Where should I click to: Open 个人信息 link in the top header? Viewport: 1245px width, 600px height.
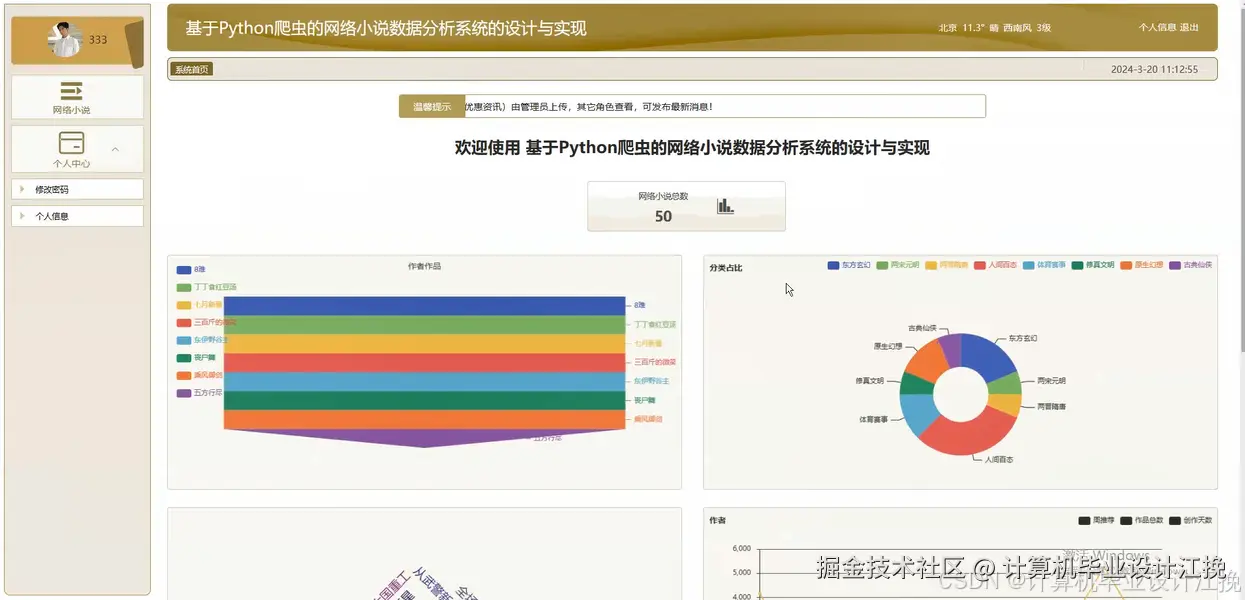pos(1157,28)
